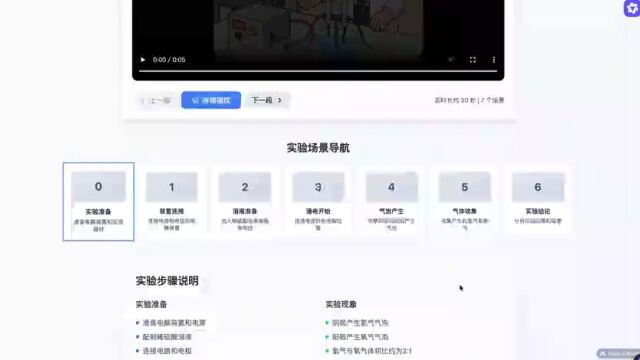
Task: Click the blue continuous play button
Action: coord(211,100)
